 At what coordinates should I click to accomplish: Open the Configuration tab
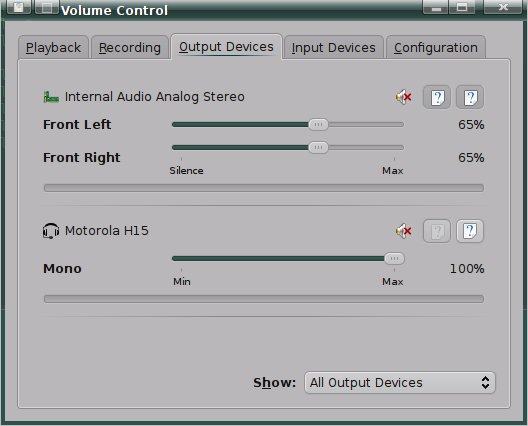click(436, 47)
